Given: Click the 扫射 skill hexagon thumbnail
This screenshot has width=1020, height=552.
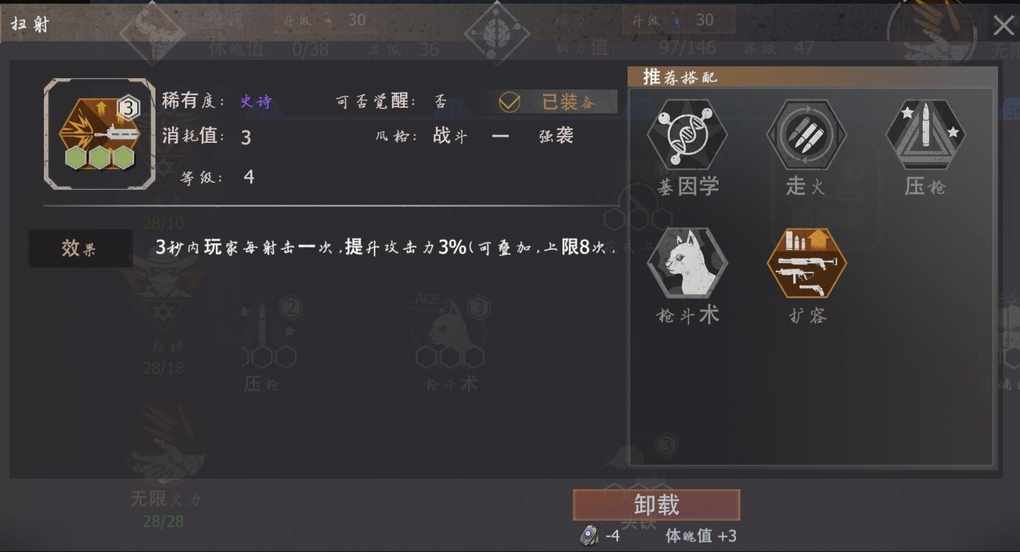Looking at the screenshot, I should [x=100, y=134].
